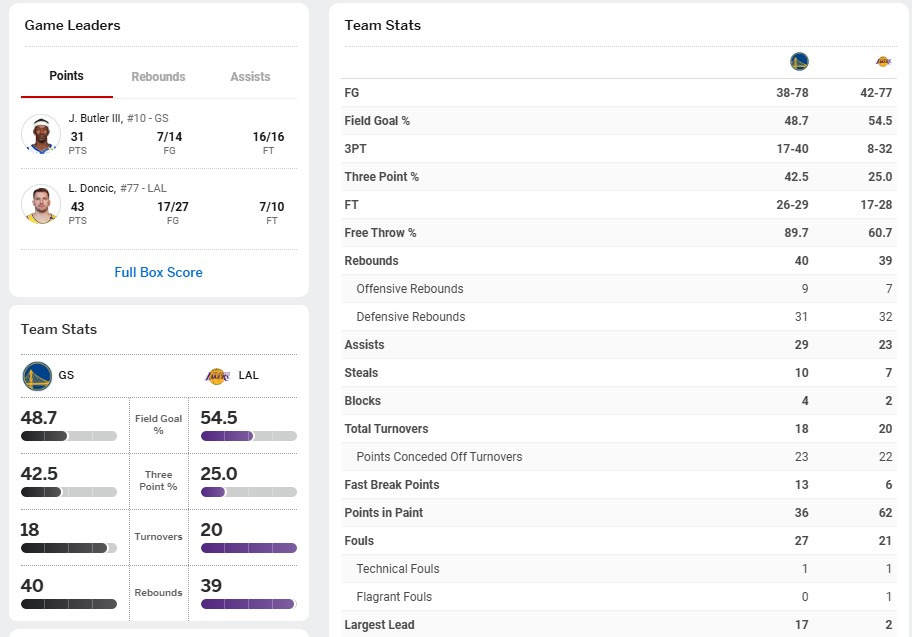Switch to the Assists leaders tab
912x637 pixels.
(x=250, y=77)
